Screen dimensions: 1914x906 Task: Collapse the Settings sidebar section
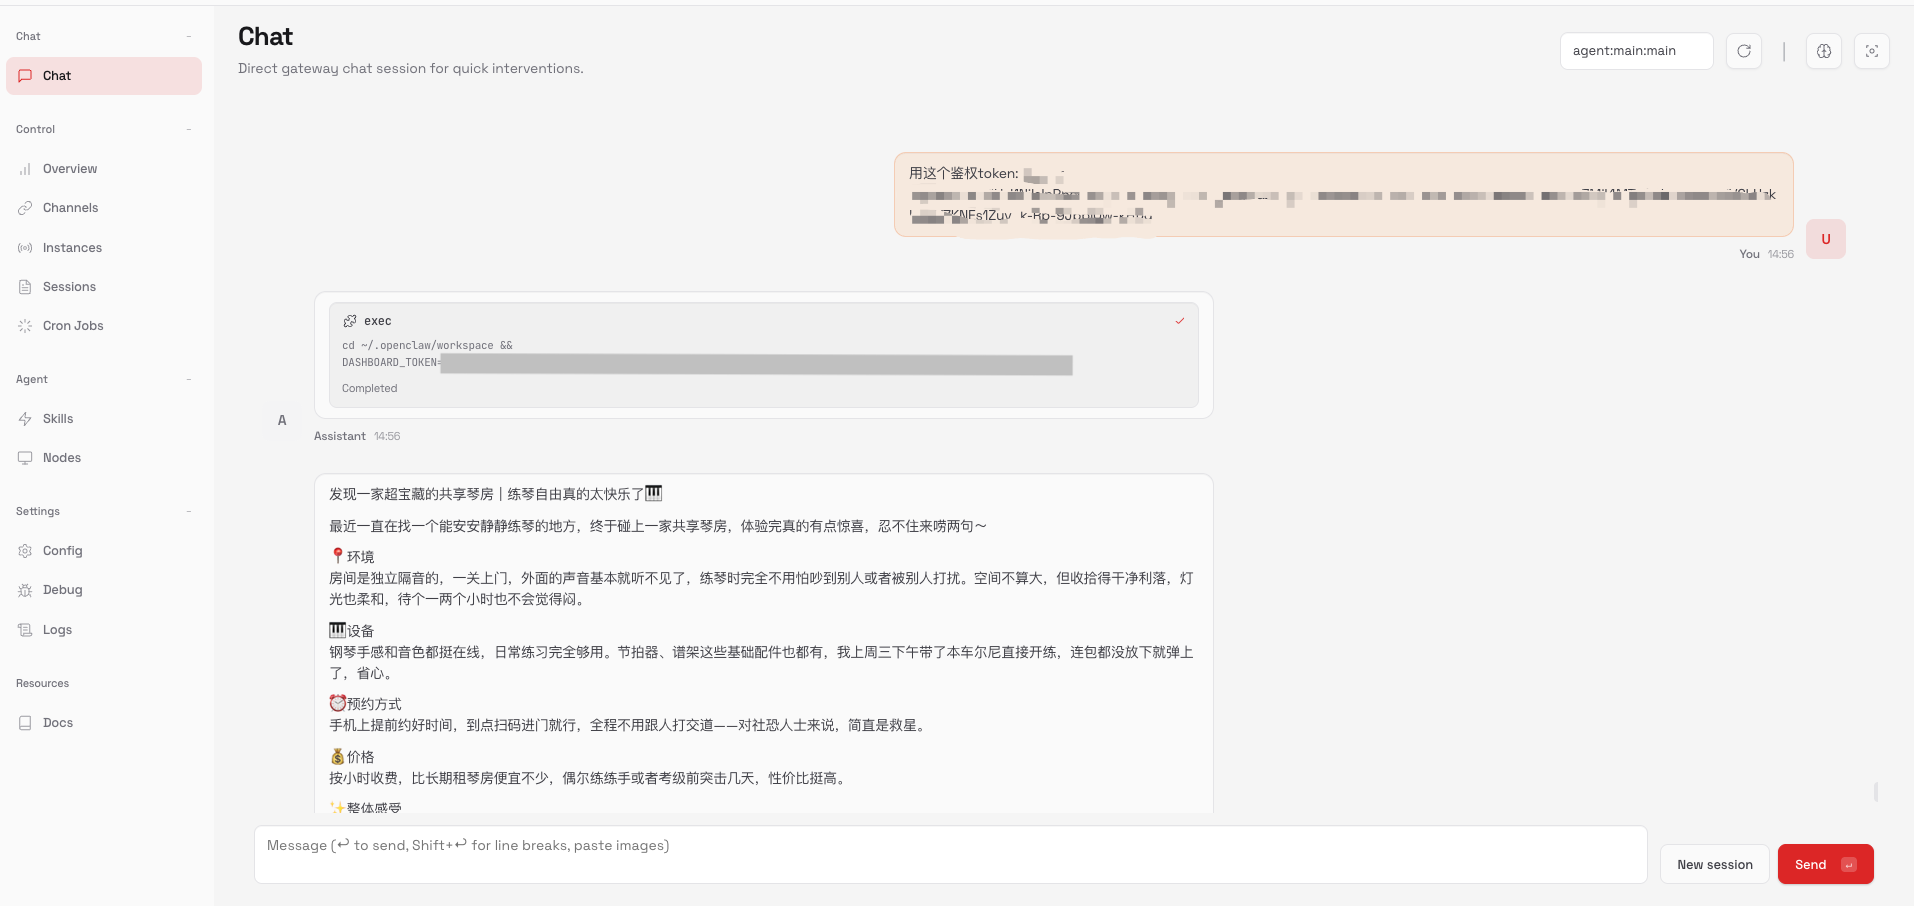(188, 512)
